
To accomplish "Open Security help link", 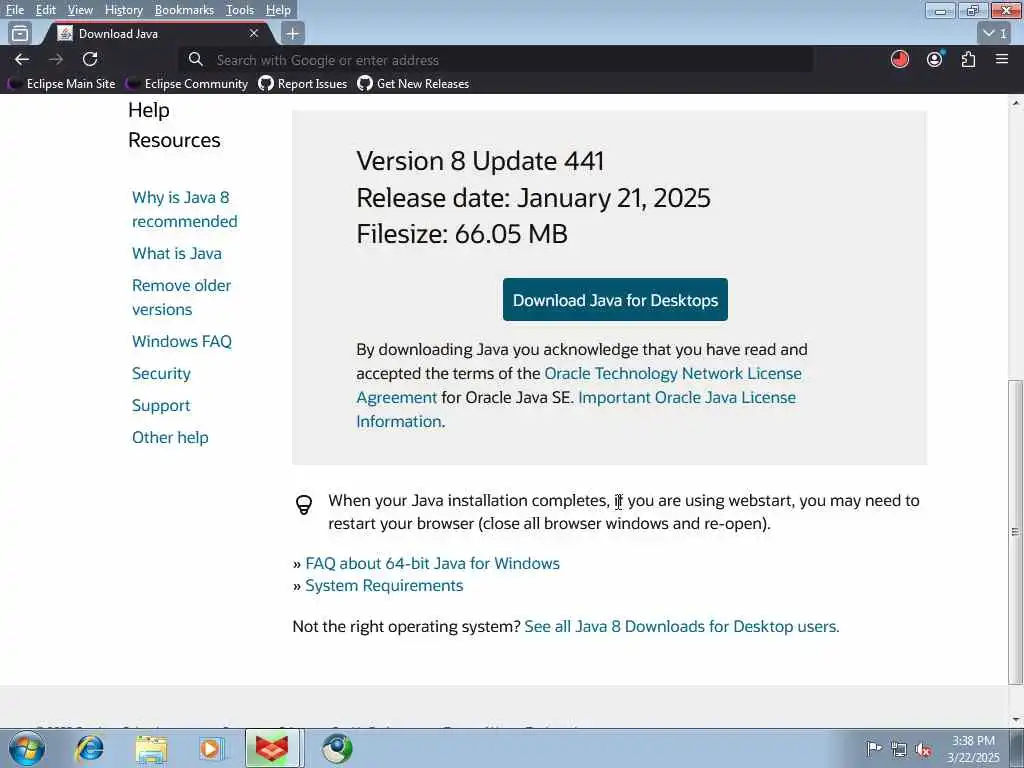I will [161, 374].
